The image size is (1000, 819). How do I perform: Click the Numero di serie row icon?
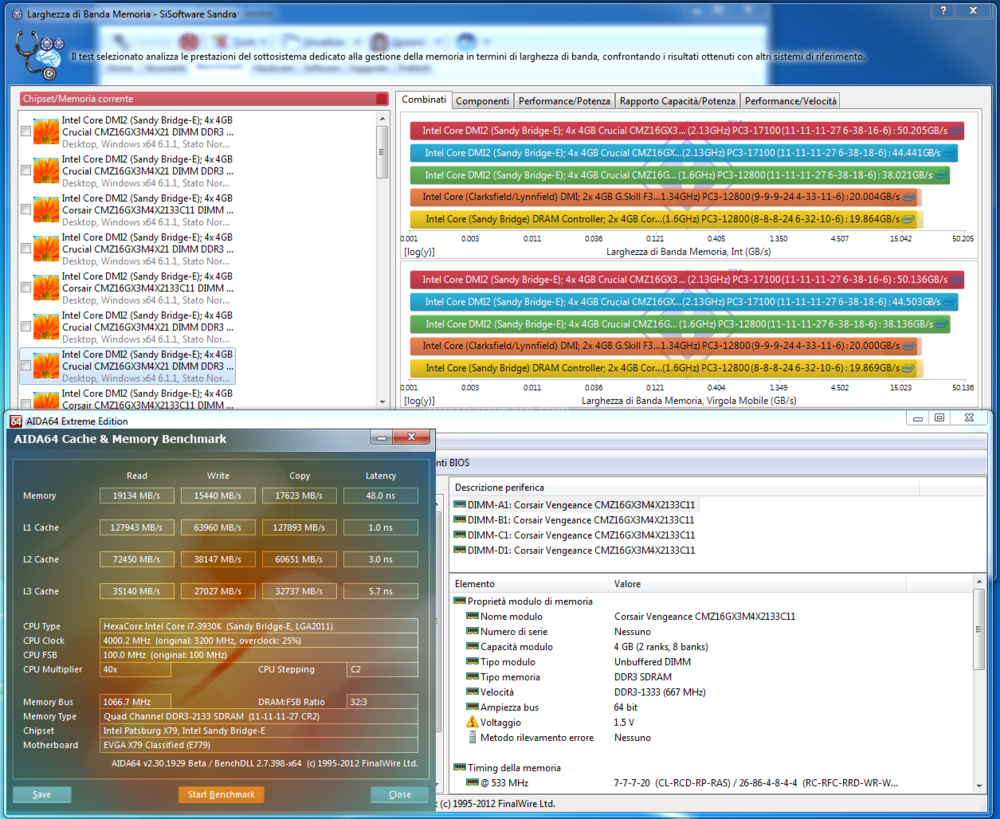[472, 631]
